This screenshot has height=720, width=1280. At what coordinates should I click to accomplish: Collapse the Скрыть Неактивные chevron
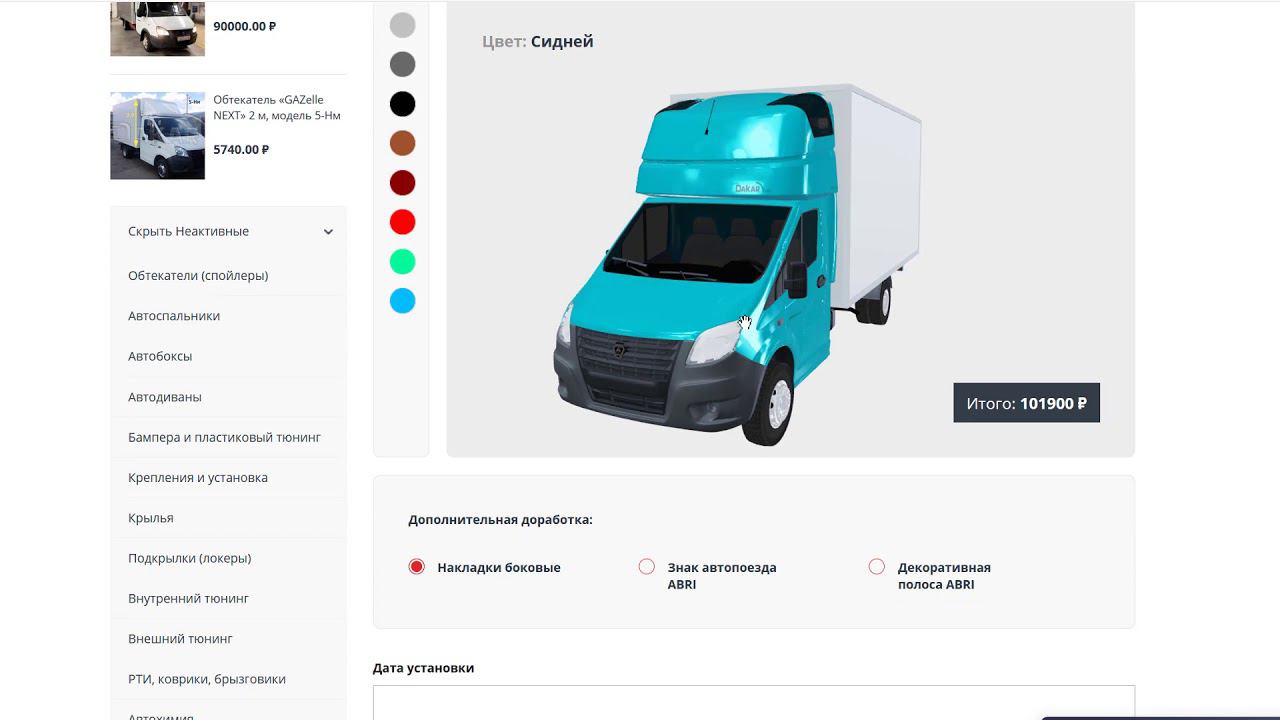pos(328,232)
